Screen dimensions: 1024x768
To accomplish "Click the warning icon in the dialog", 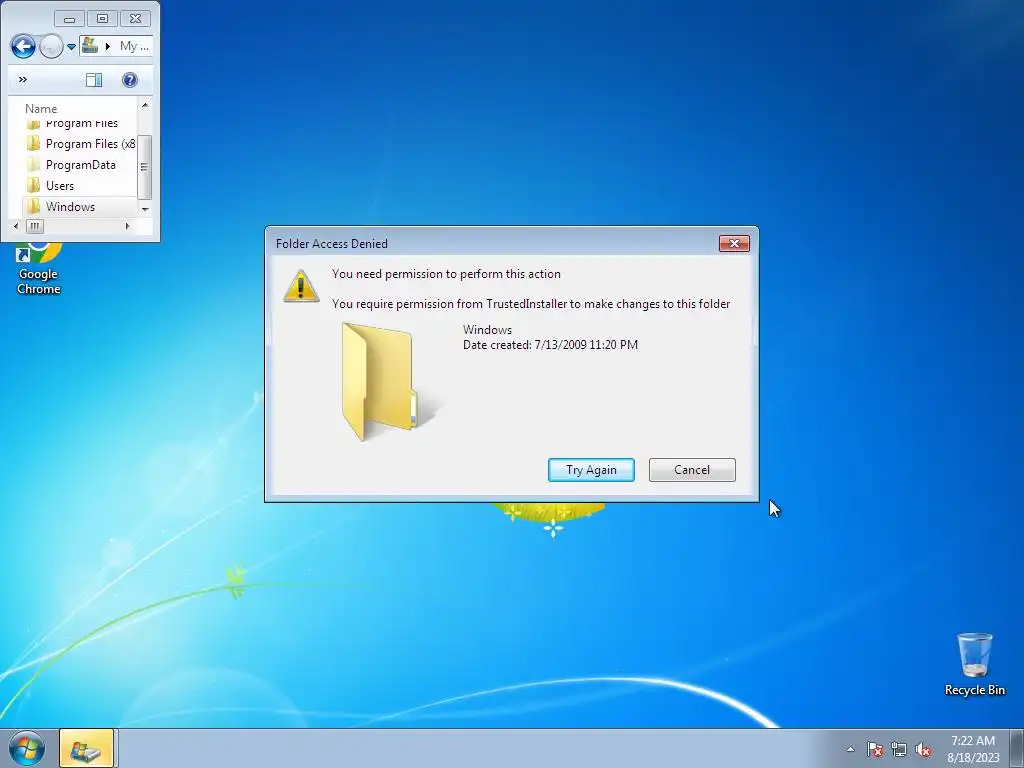I will tap(300, 286).
